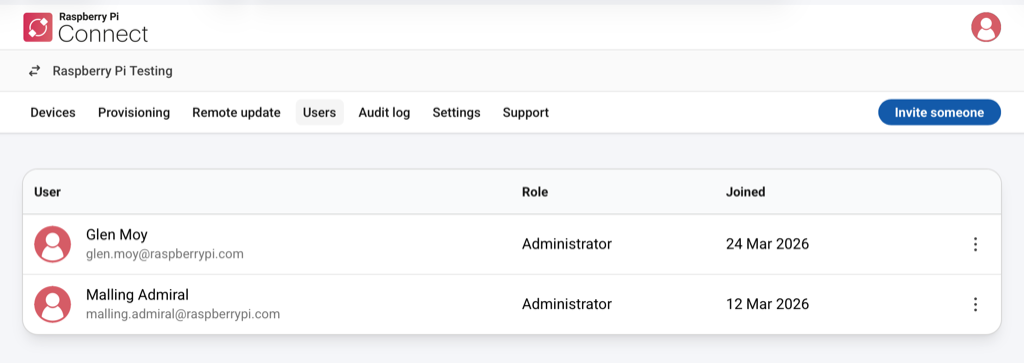The height and width of the screenshot is (363, 1024).
Task: Switch to the Settings tab
Action: pos(456,112)
